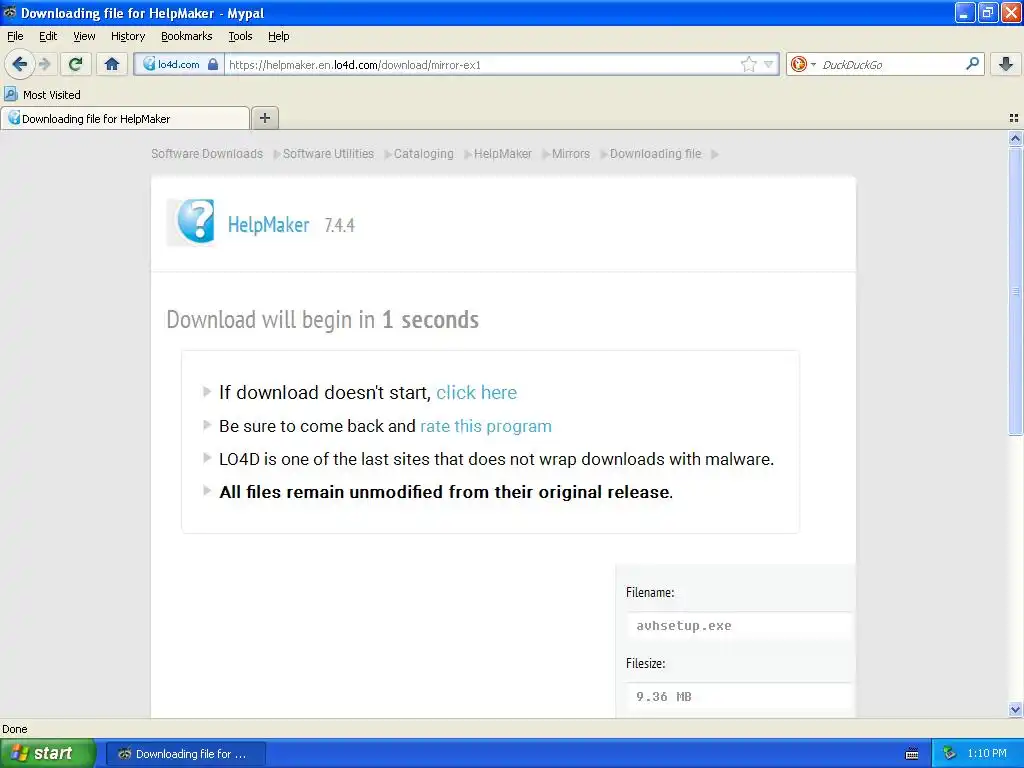Click the search magnifier icon
Viewport: 1024px width, 768px height.
click(972, 63)
